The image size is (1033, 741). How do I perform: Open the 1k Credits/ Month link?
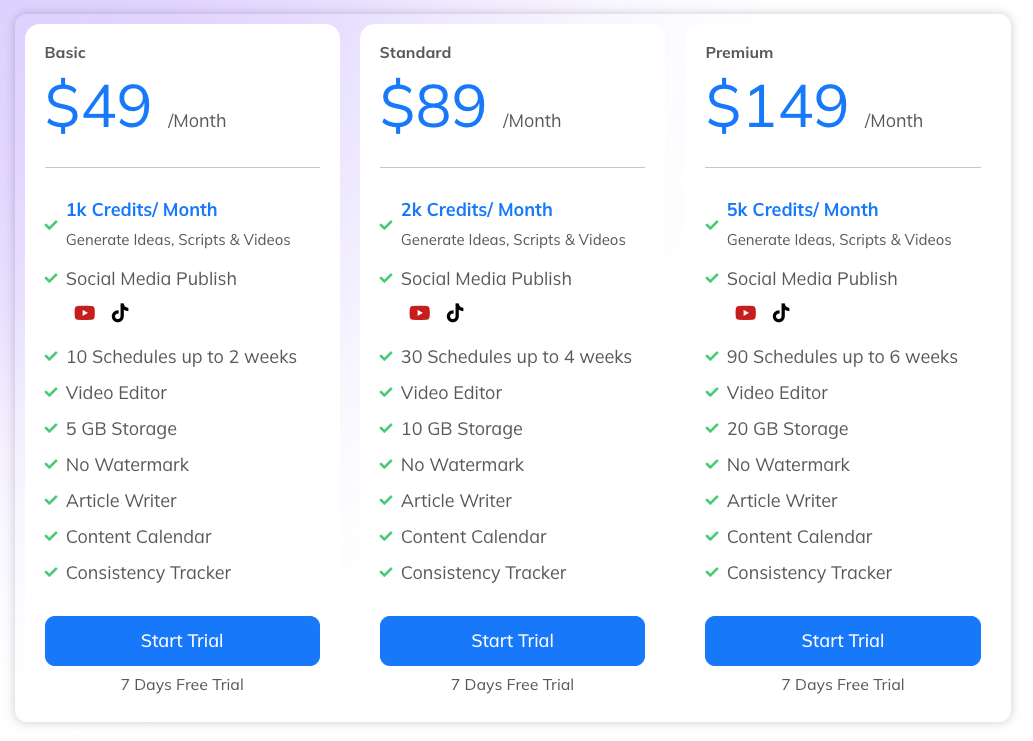[x=141, y=210]
